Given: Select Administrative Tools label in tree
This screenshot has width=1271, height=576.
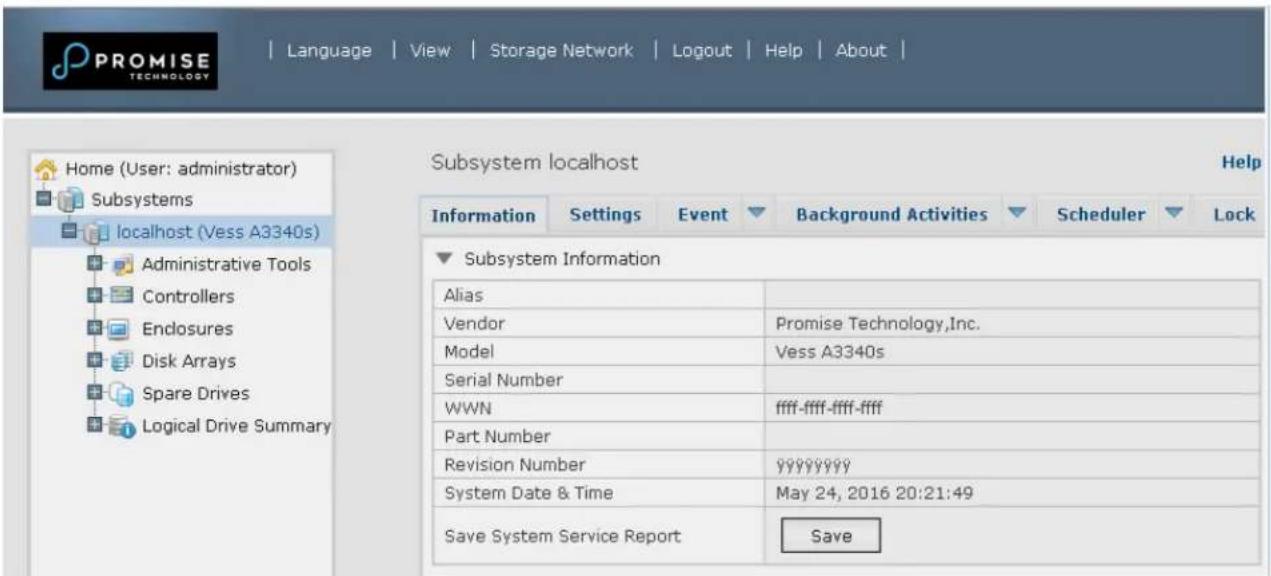Looking at the screenshot, I should [x=226, y=265].
